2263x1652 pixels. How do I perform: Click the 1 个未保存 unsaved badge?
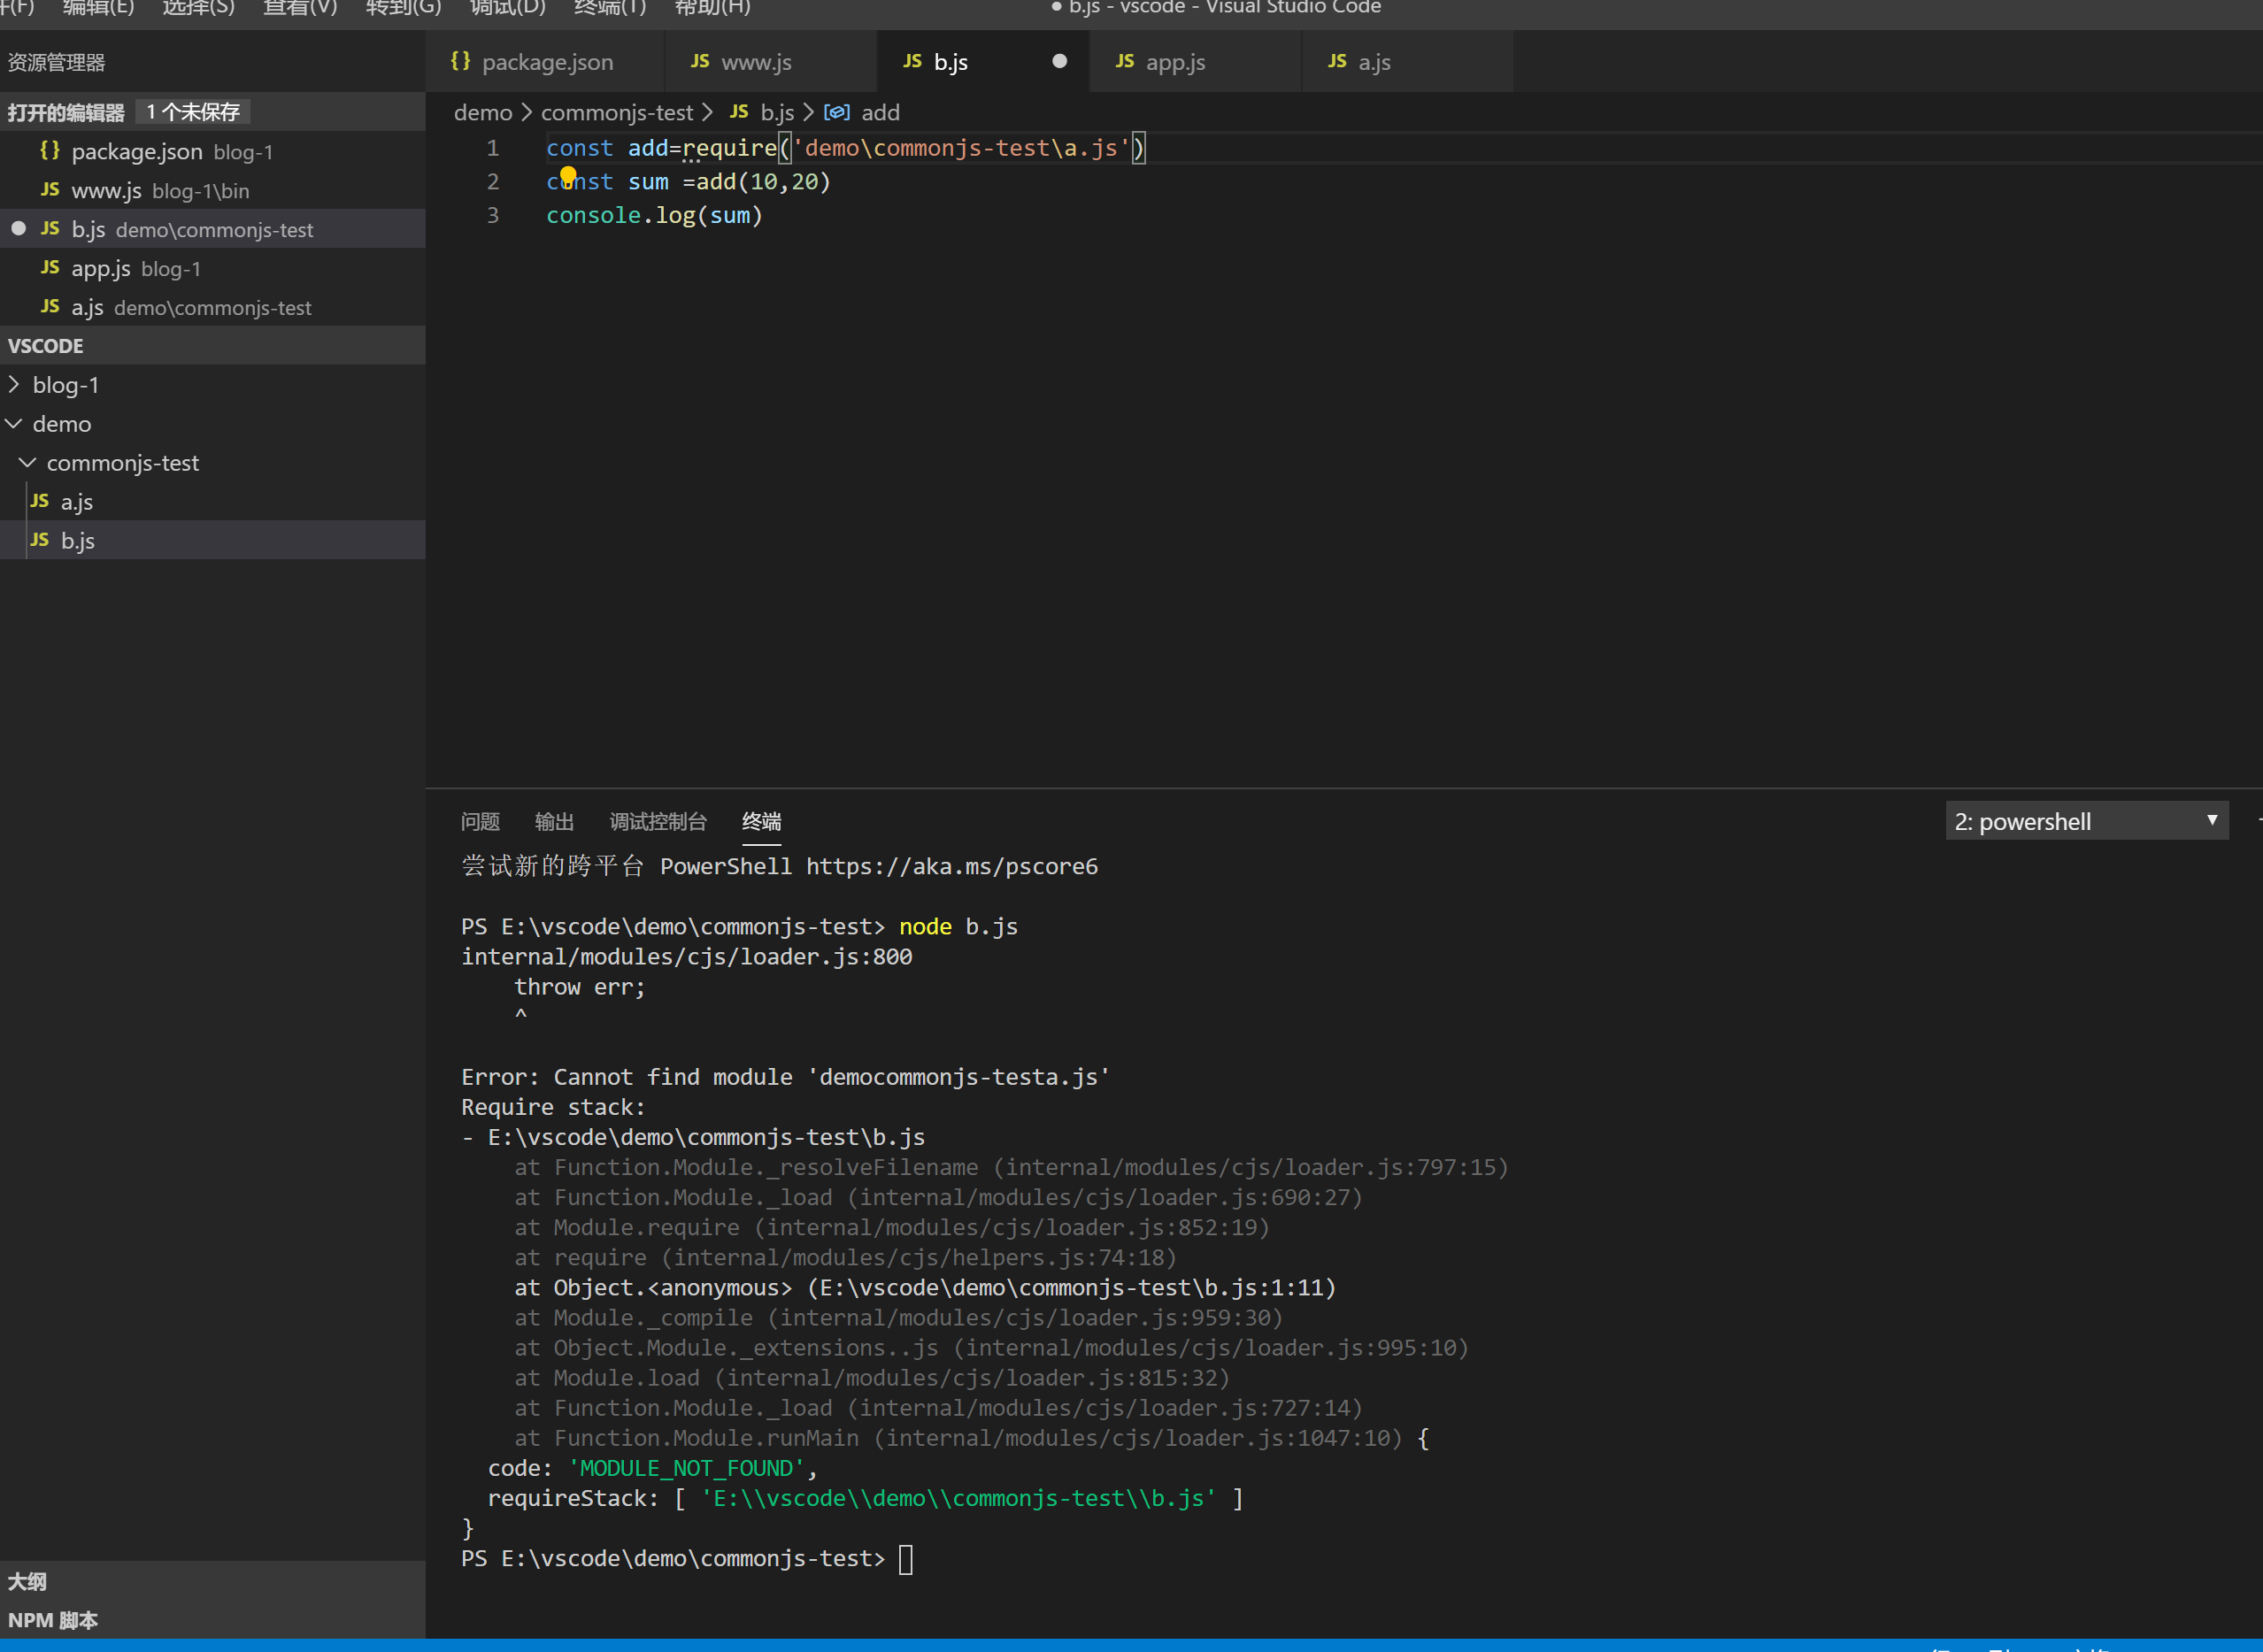click(x=193, y=112)
